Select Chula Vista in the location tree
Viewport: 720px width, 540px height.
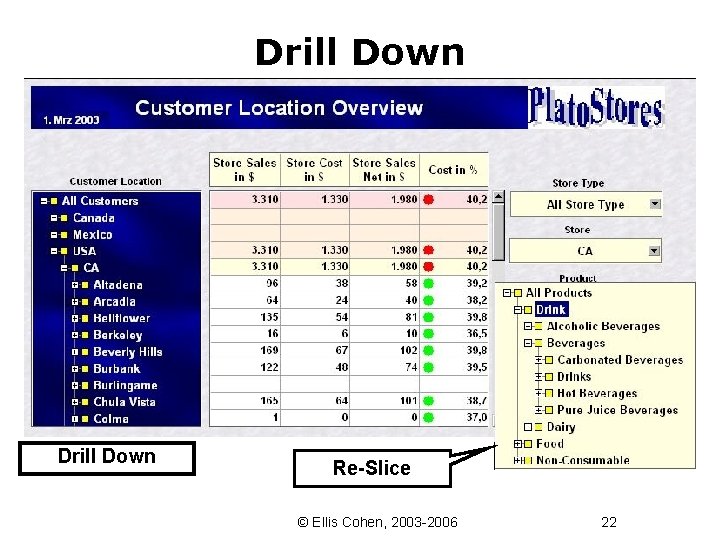[x=124, y=402]
